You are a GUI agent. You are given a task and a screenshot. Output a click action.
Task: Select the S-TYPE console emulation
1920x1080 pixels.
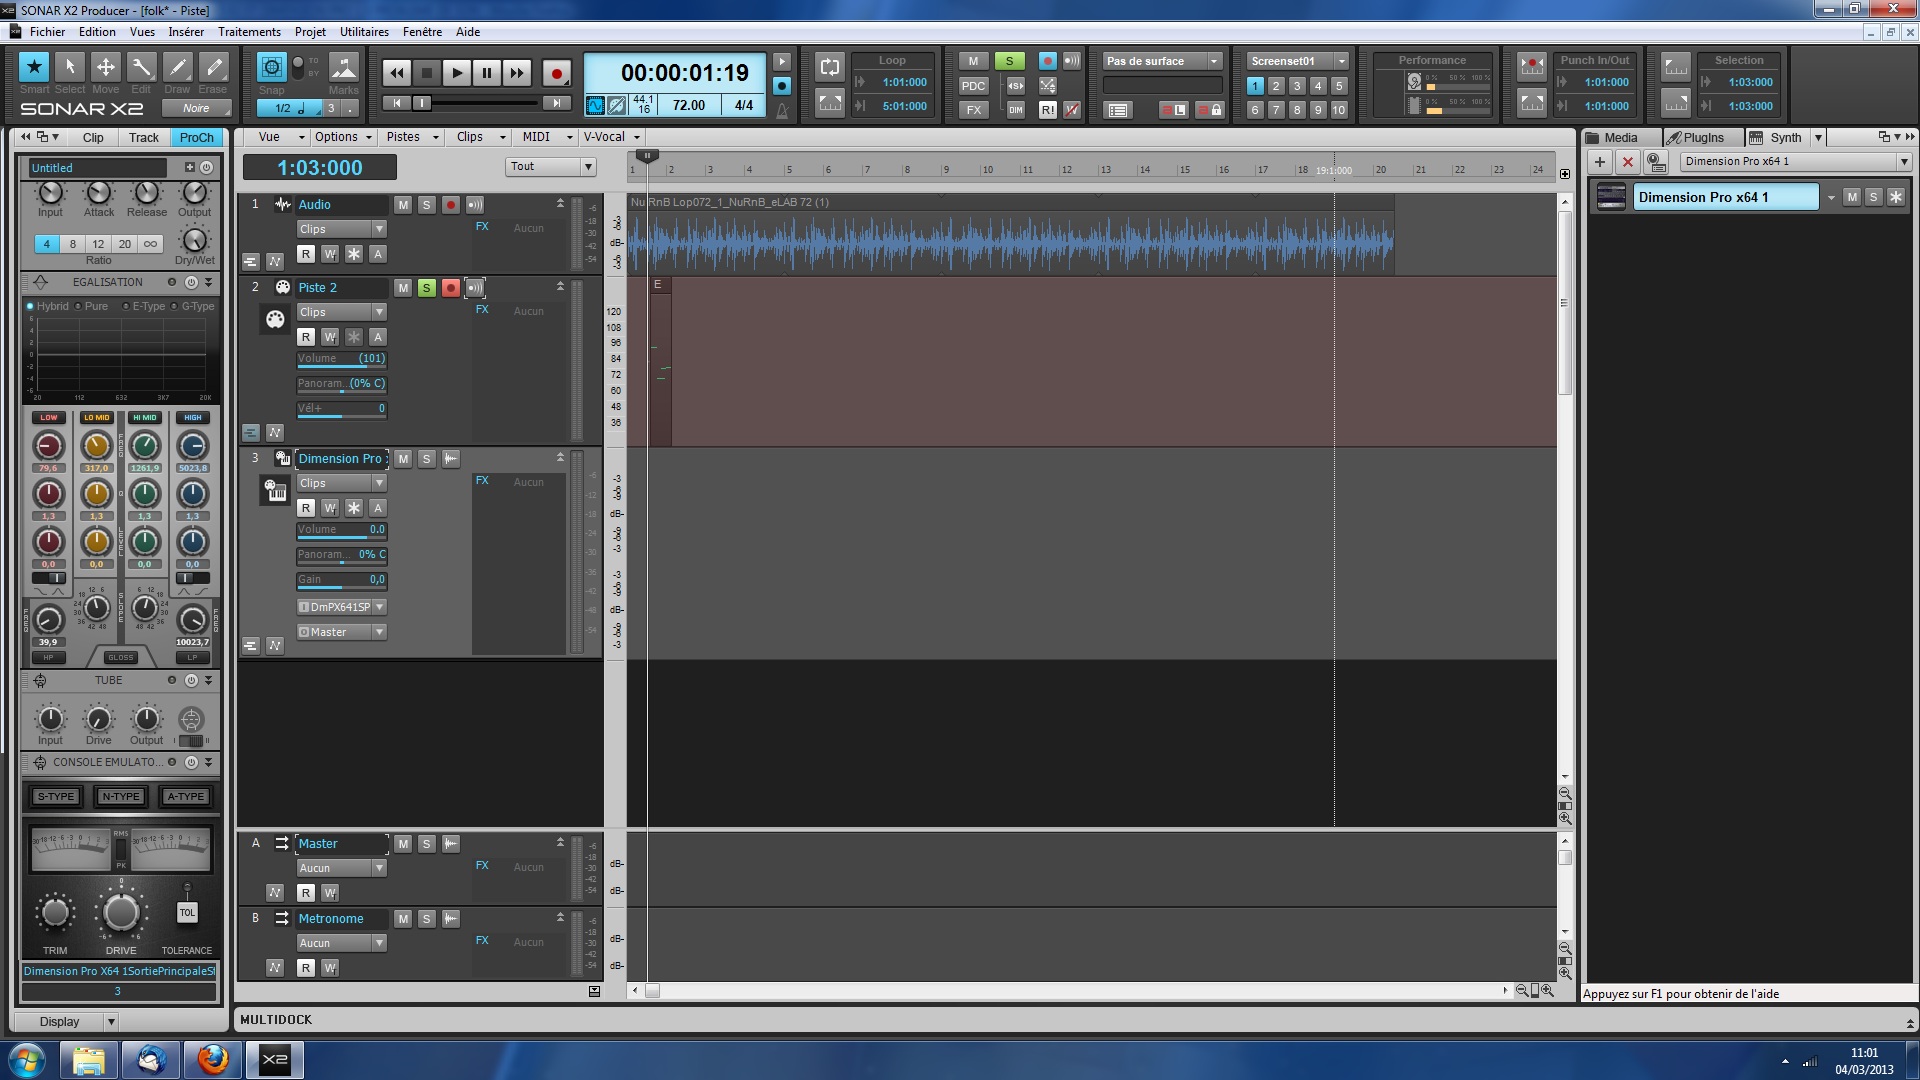[x=56, y=797]
